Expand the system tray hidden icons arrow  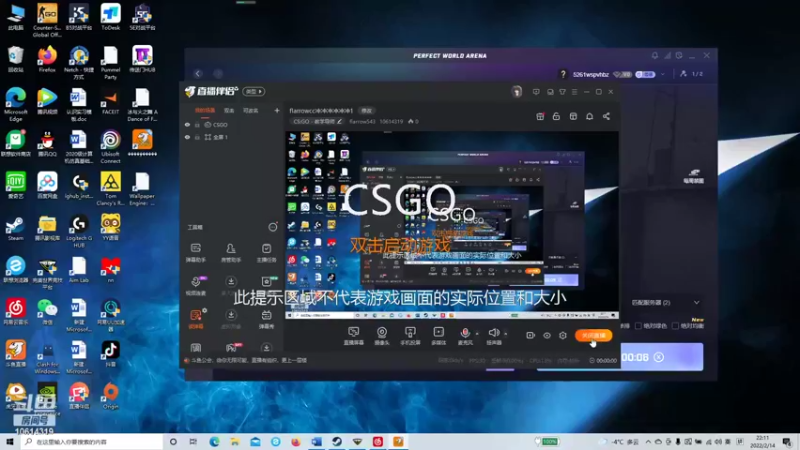click(648, 441)
